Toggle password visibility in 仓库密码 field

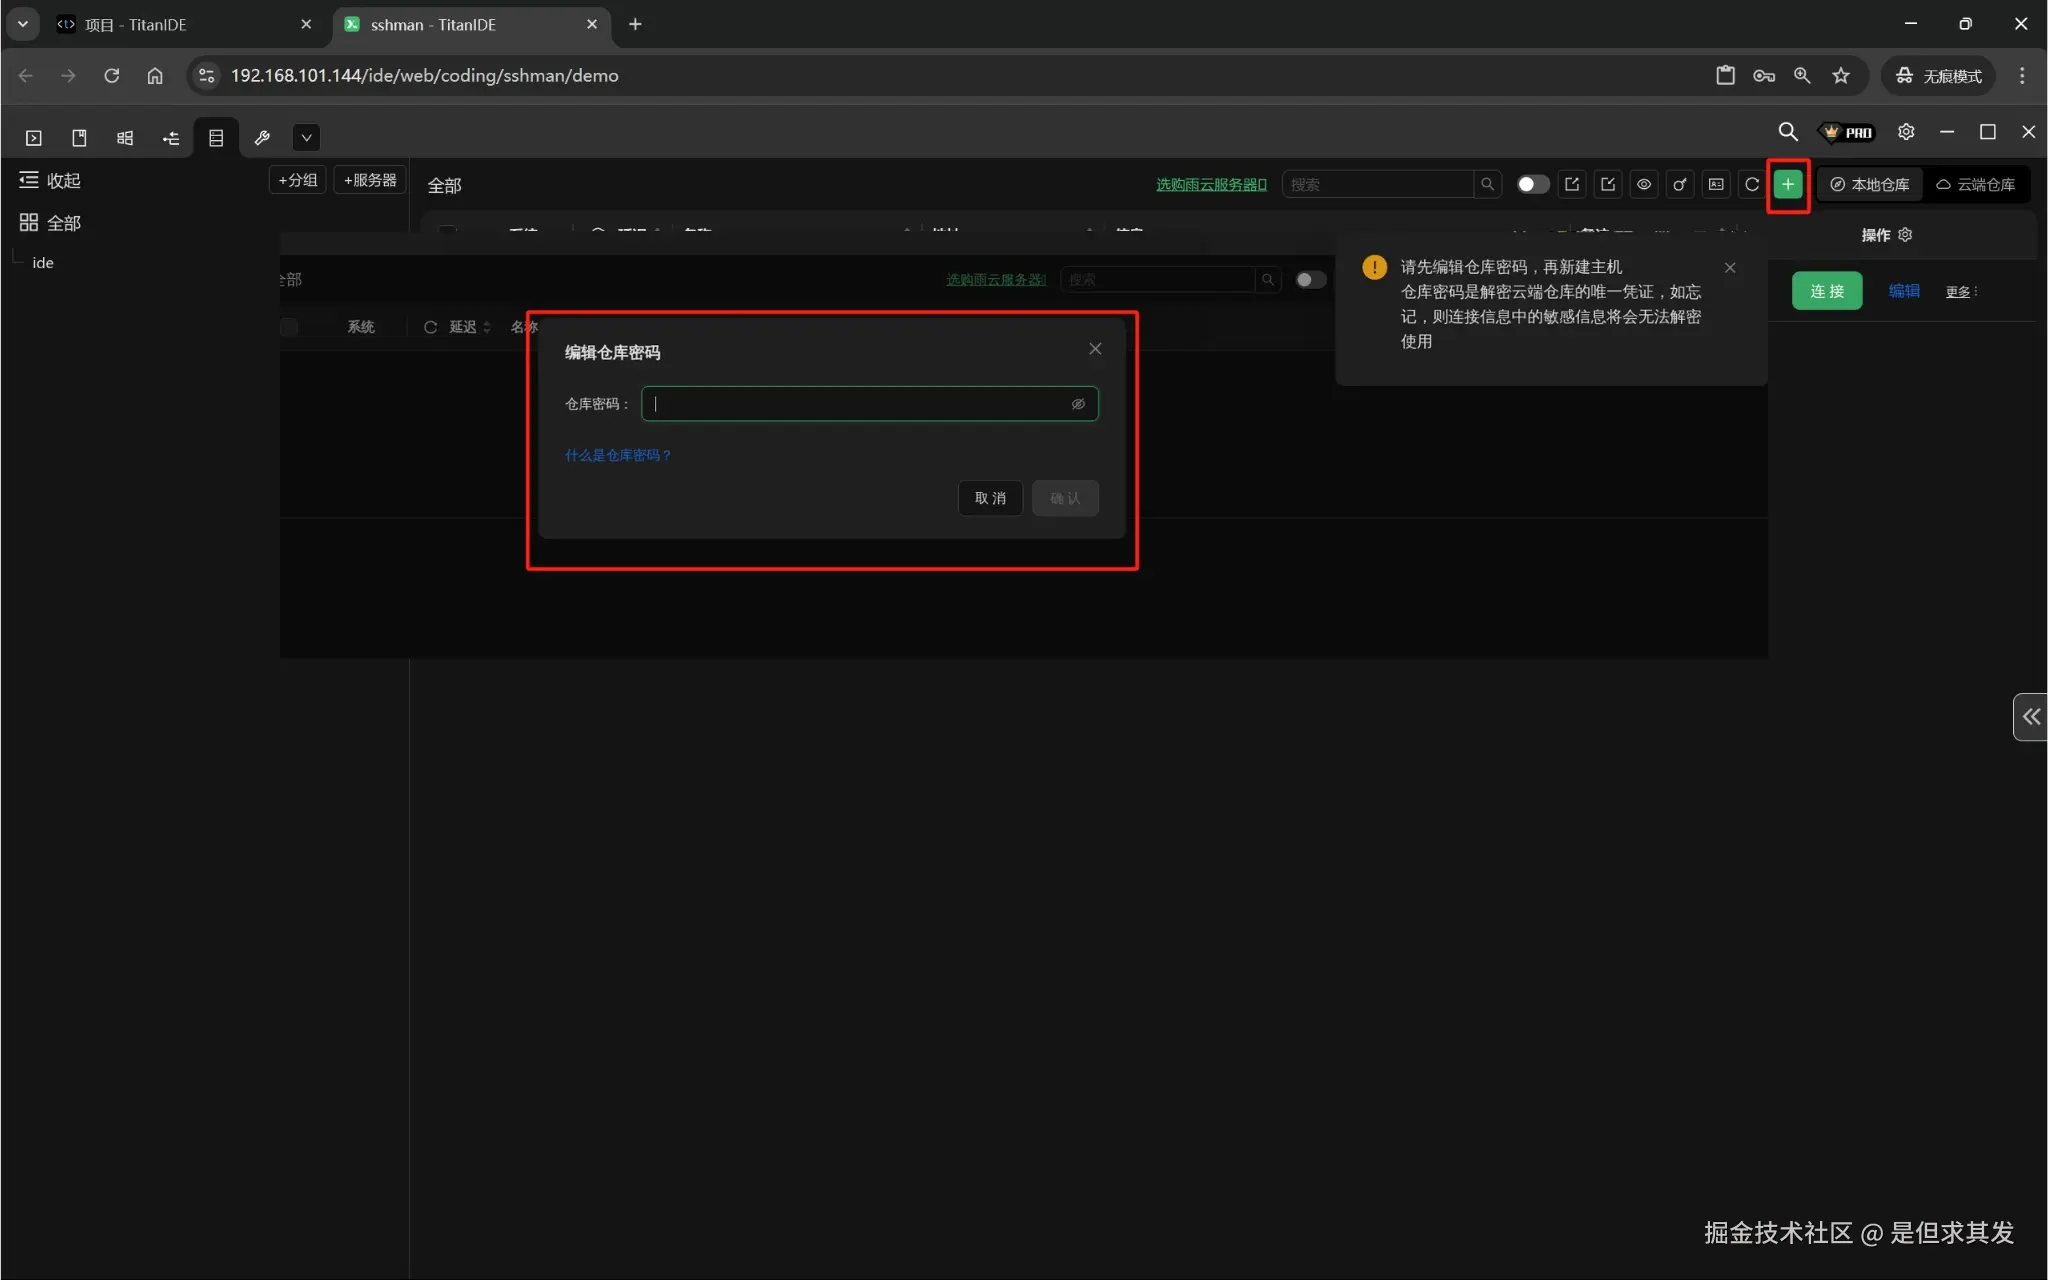point(1078,404)
